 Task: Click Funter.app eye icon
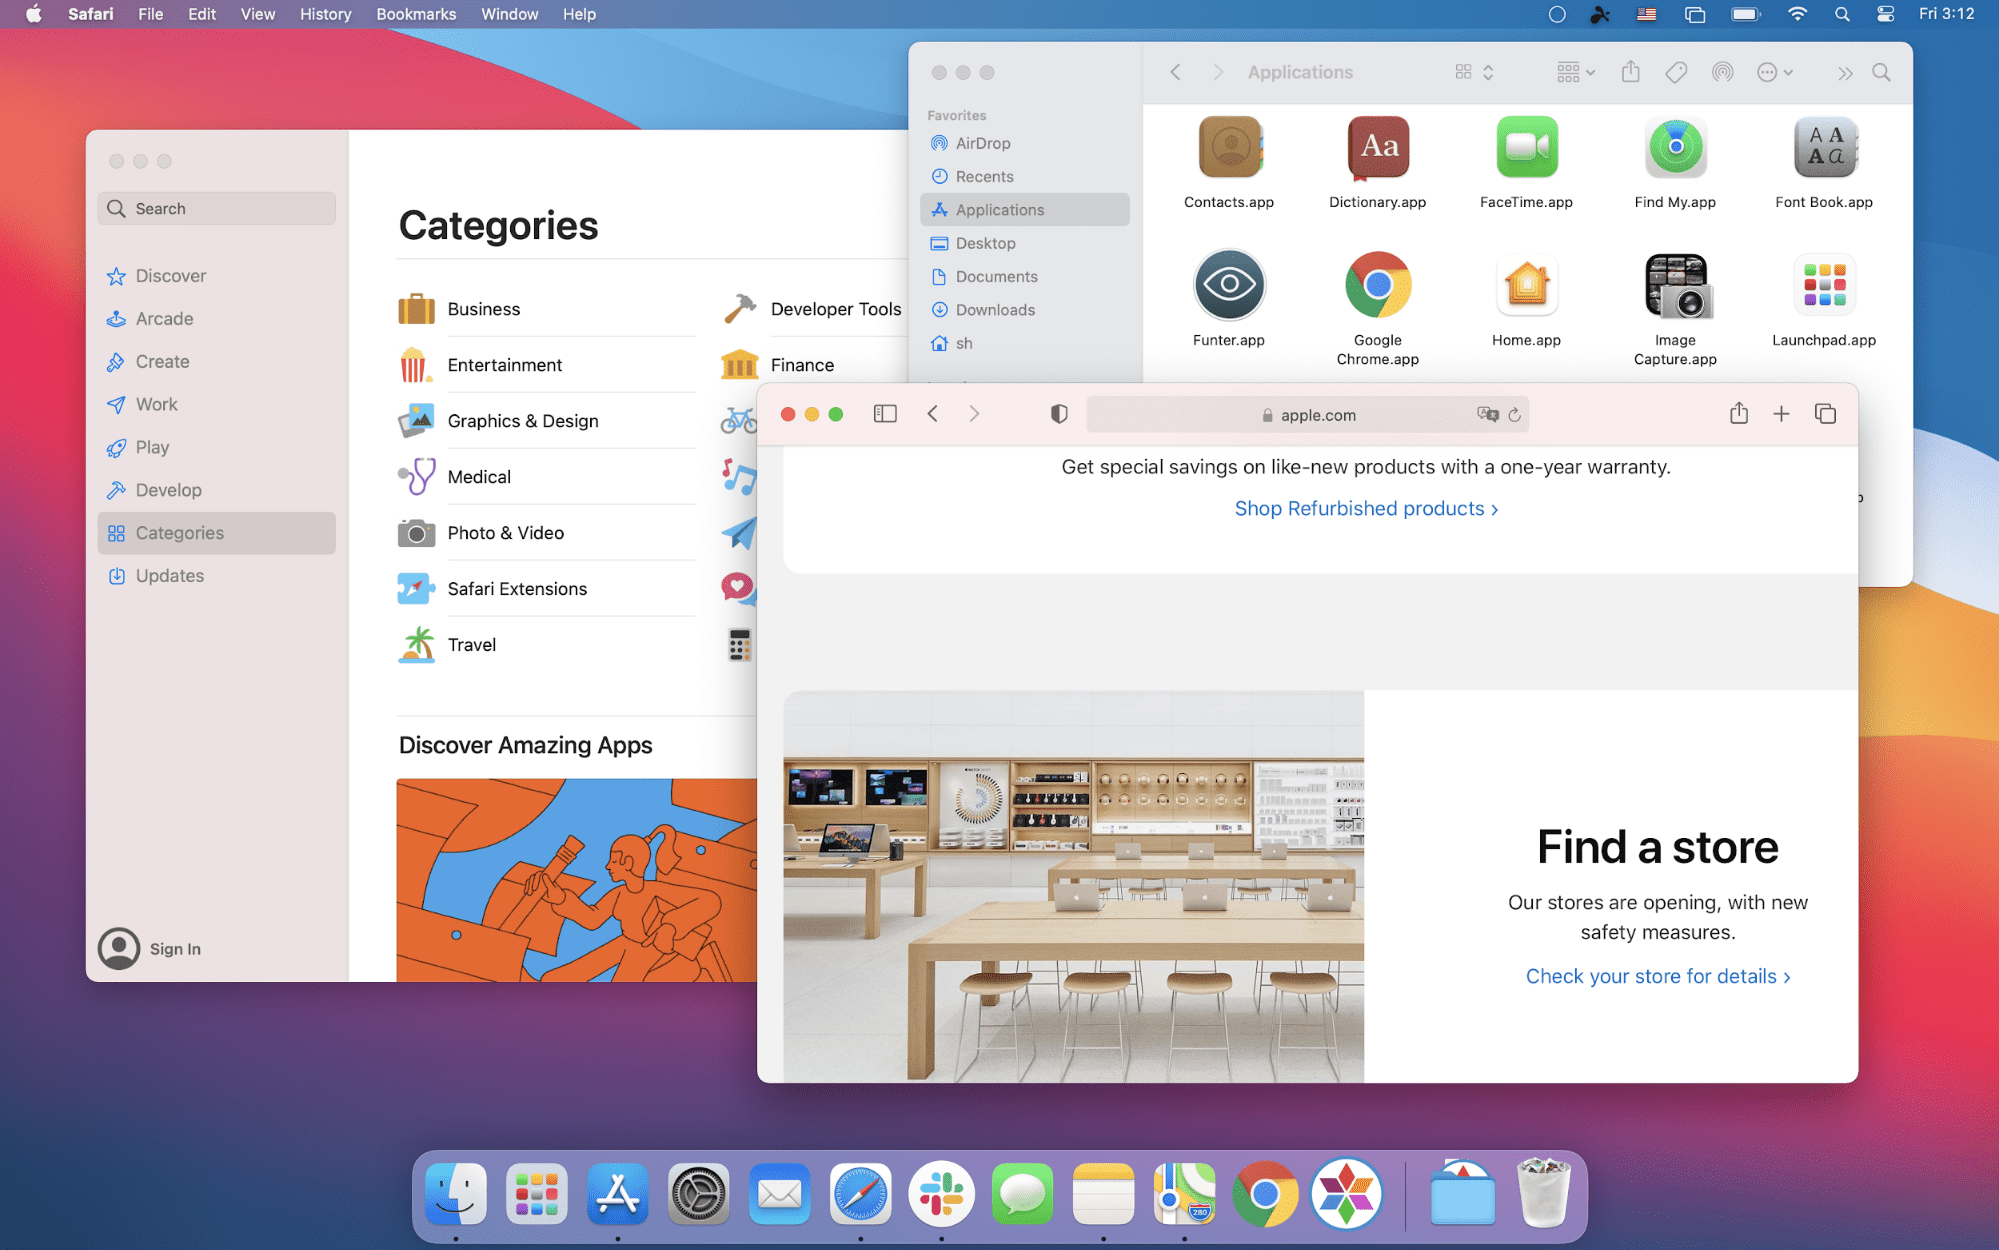pos(1228,285)
